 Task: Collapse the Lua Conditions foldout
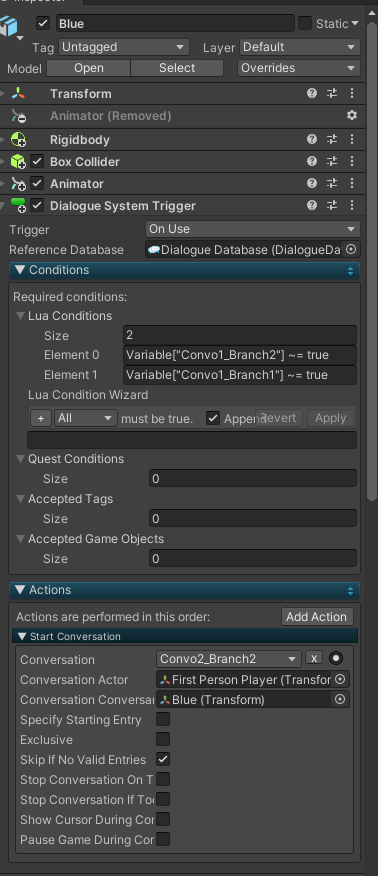pos(21,316)
